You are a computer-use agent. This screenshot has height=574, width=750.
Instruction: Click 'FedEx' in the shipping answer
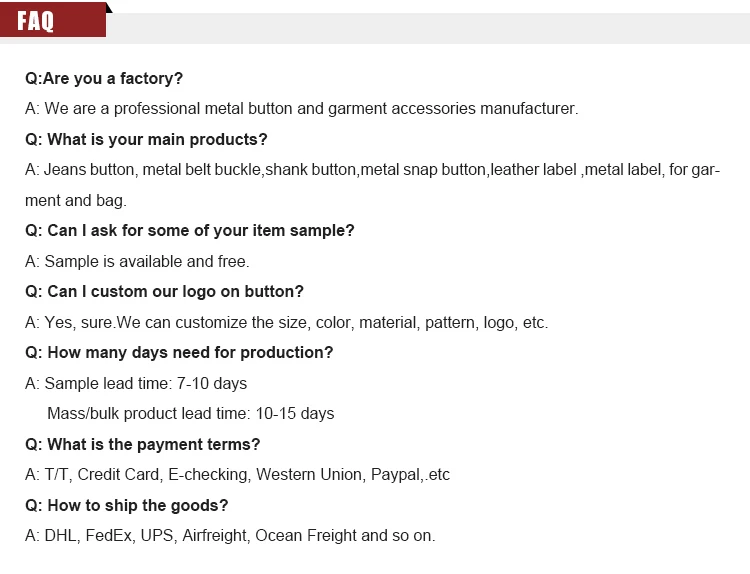point(108,535)
